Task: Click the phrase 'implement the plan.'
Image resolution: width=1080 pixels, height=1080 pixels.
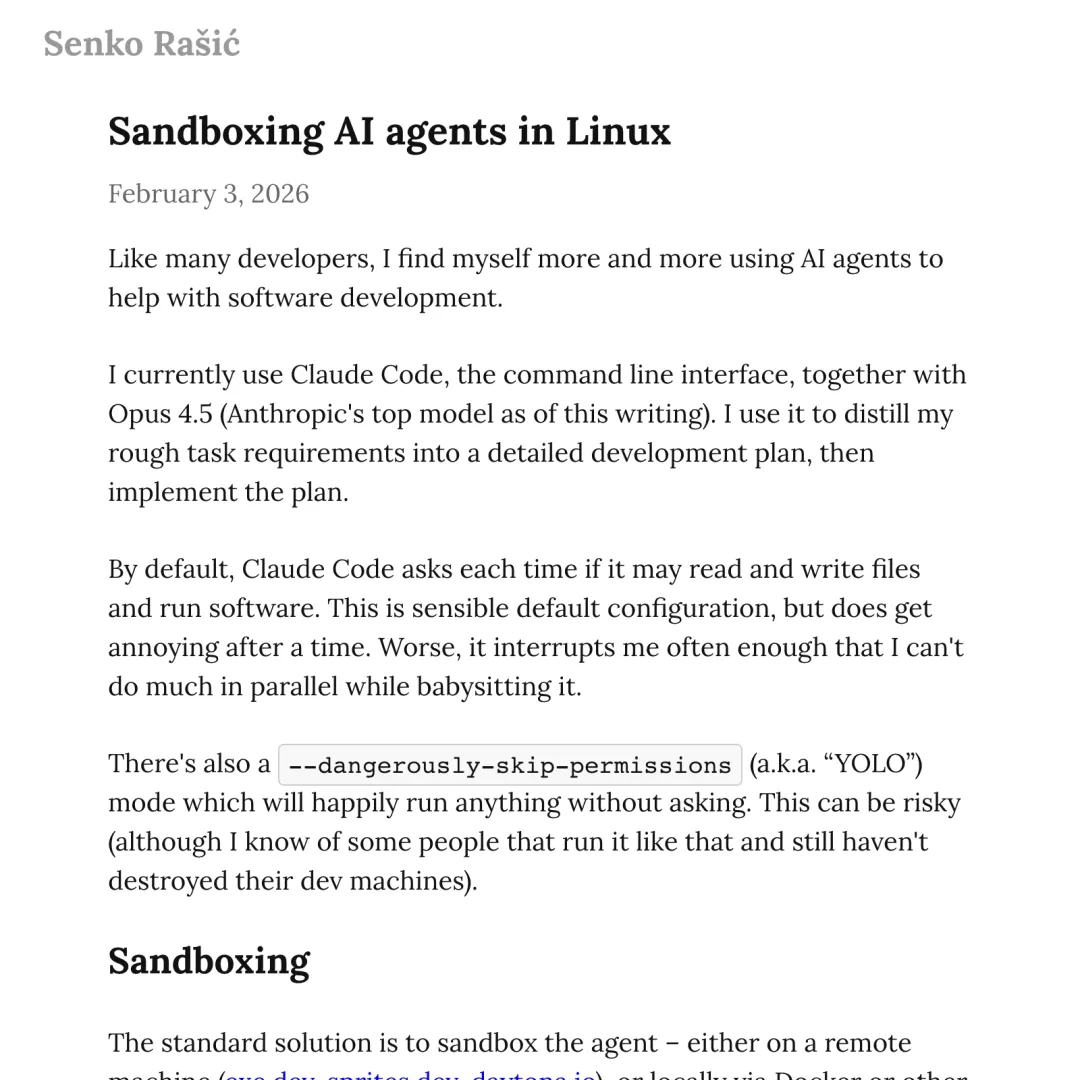Action: click(228, 492)
